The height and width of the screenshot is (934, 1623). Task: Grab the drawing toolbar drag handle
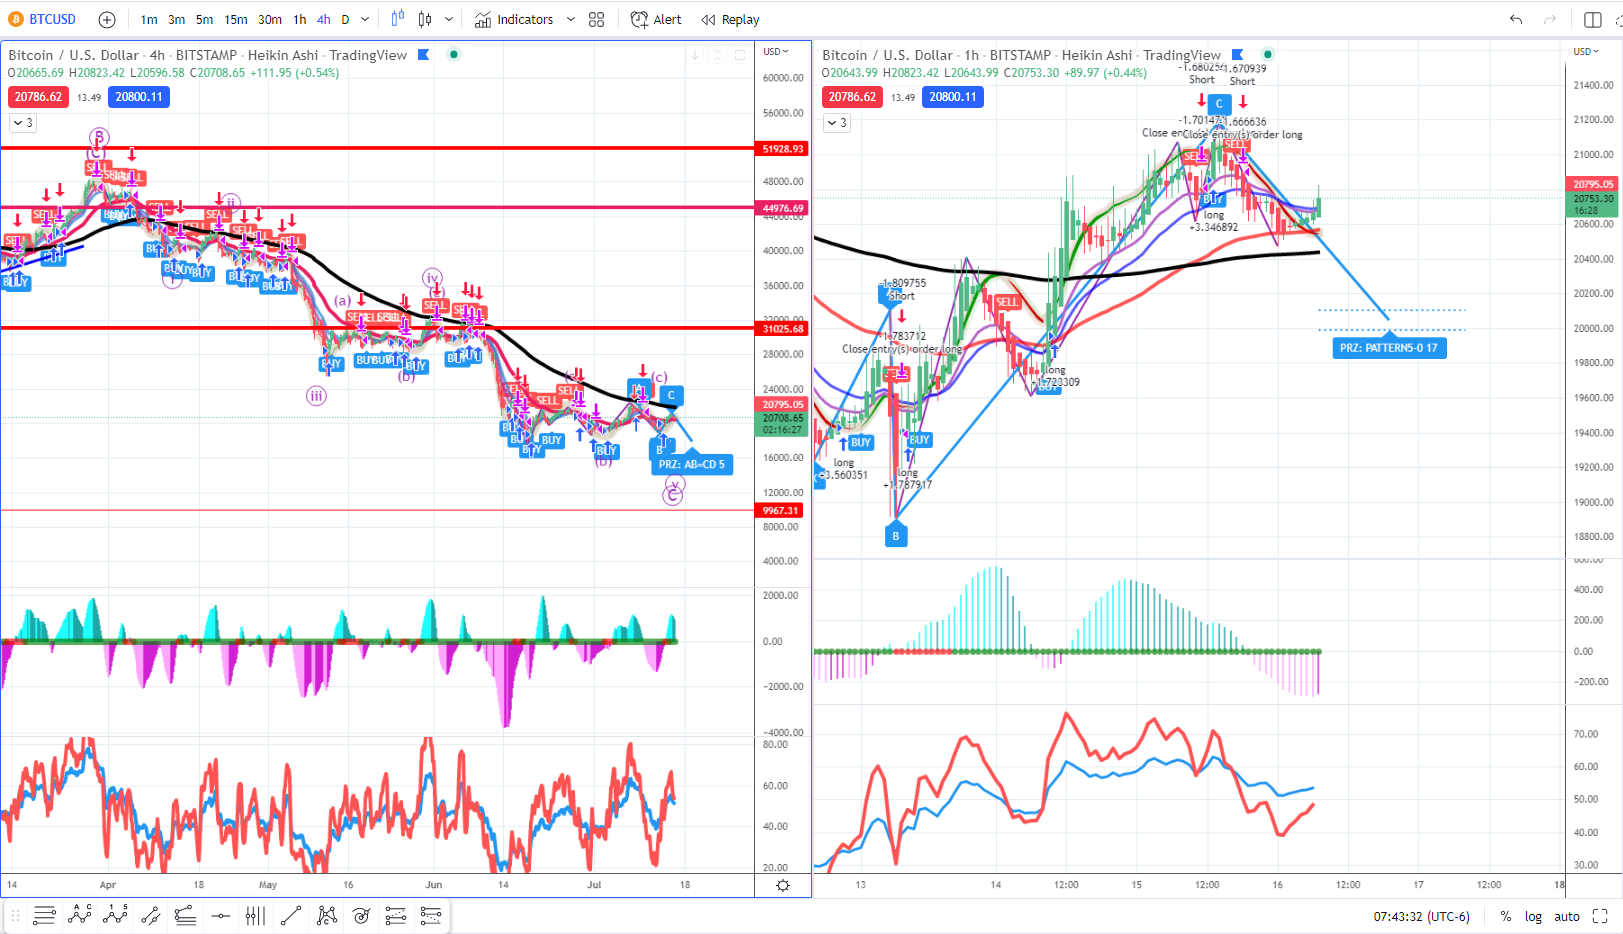coord(15,915)
